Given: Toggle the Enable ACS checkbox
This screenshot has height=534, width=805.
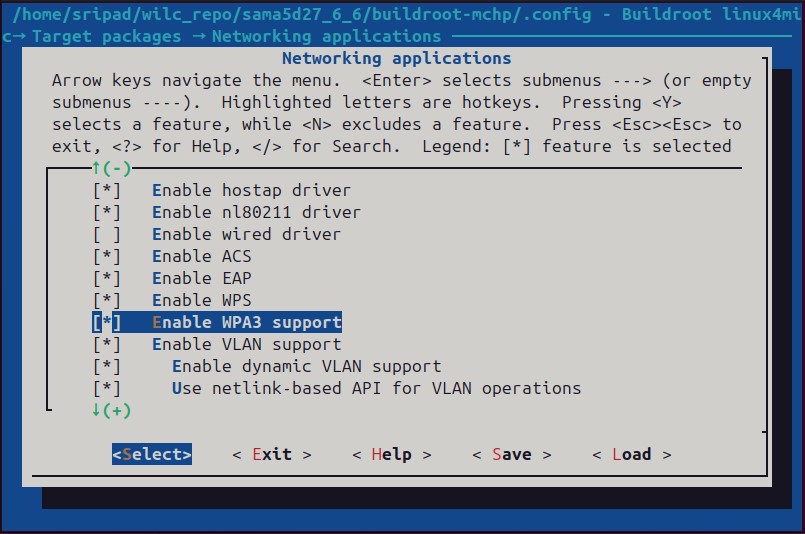Looking at the screenshot, I should (x=107, y=256).
